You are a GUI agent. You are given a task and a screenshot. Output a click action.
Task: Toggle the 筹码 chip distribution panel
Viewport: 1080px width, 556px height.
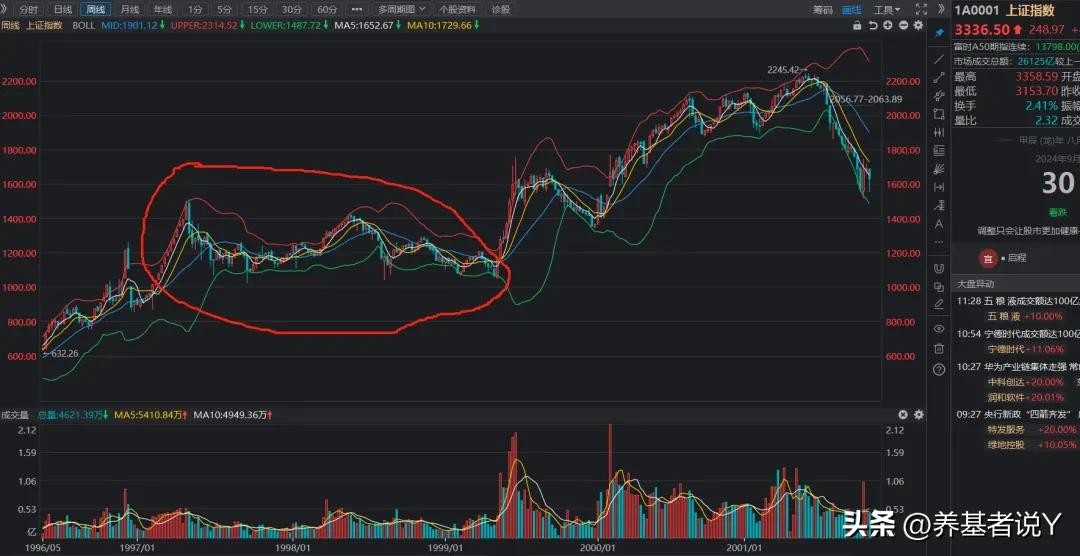[x=822, y=9]
